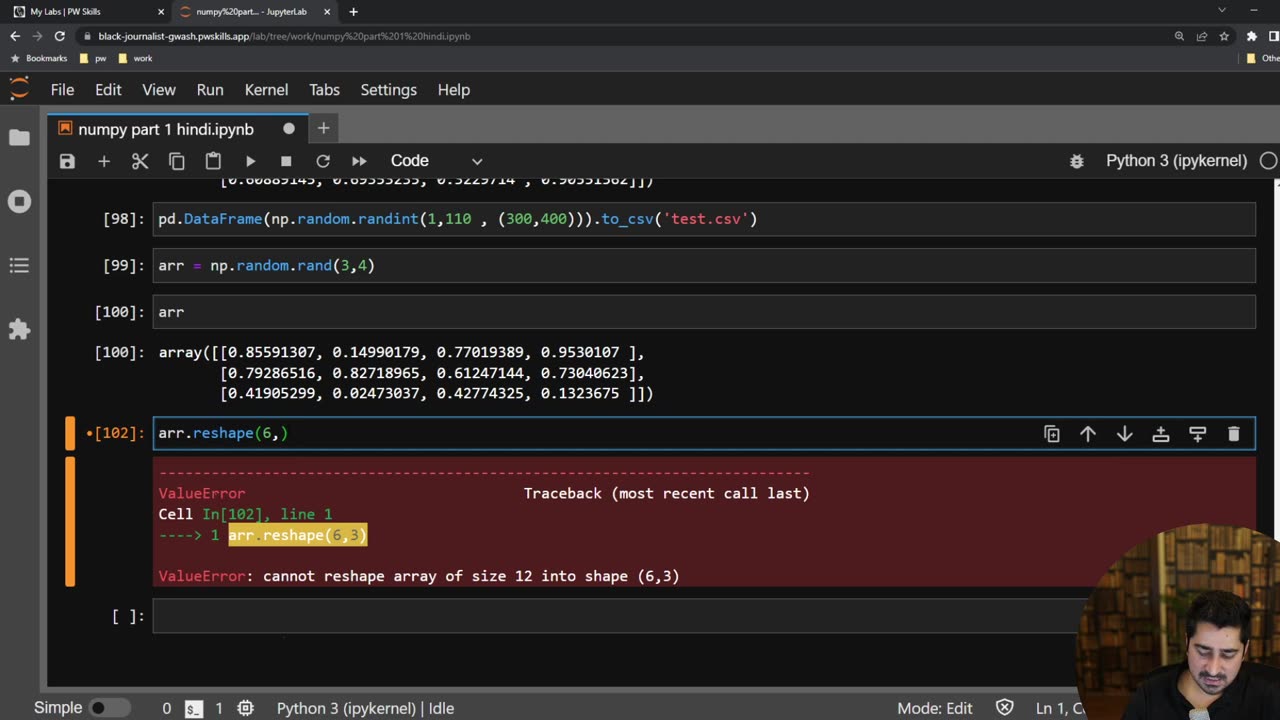This screenshot has width=1280, height=720.
Task: Delete cell 102 with trash icon
Action: (1233, 434)
